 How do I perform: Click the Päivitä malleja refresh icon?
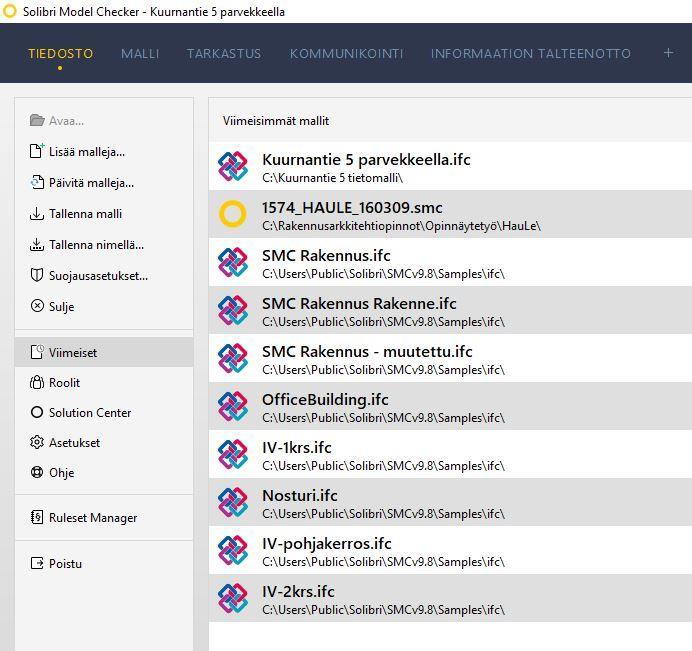[x=37, y=182]
